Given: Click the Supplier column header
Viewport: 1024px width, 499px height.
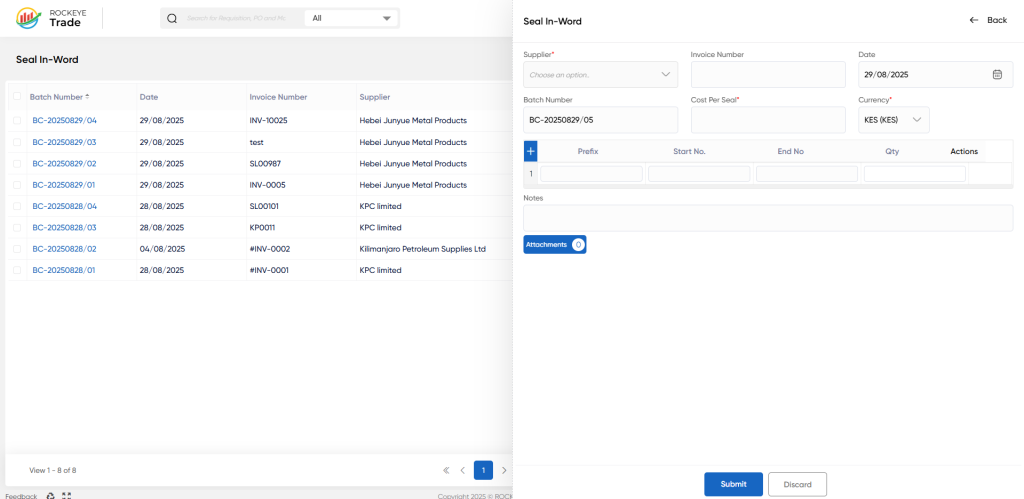Looking at the screenshot, I should pos(375,97).
